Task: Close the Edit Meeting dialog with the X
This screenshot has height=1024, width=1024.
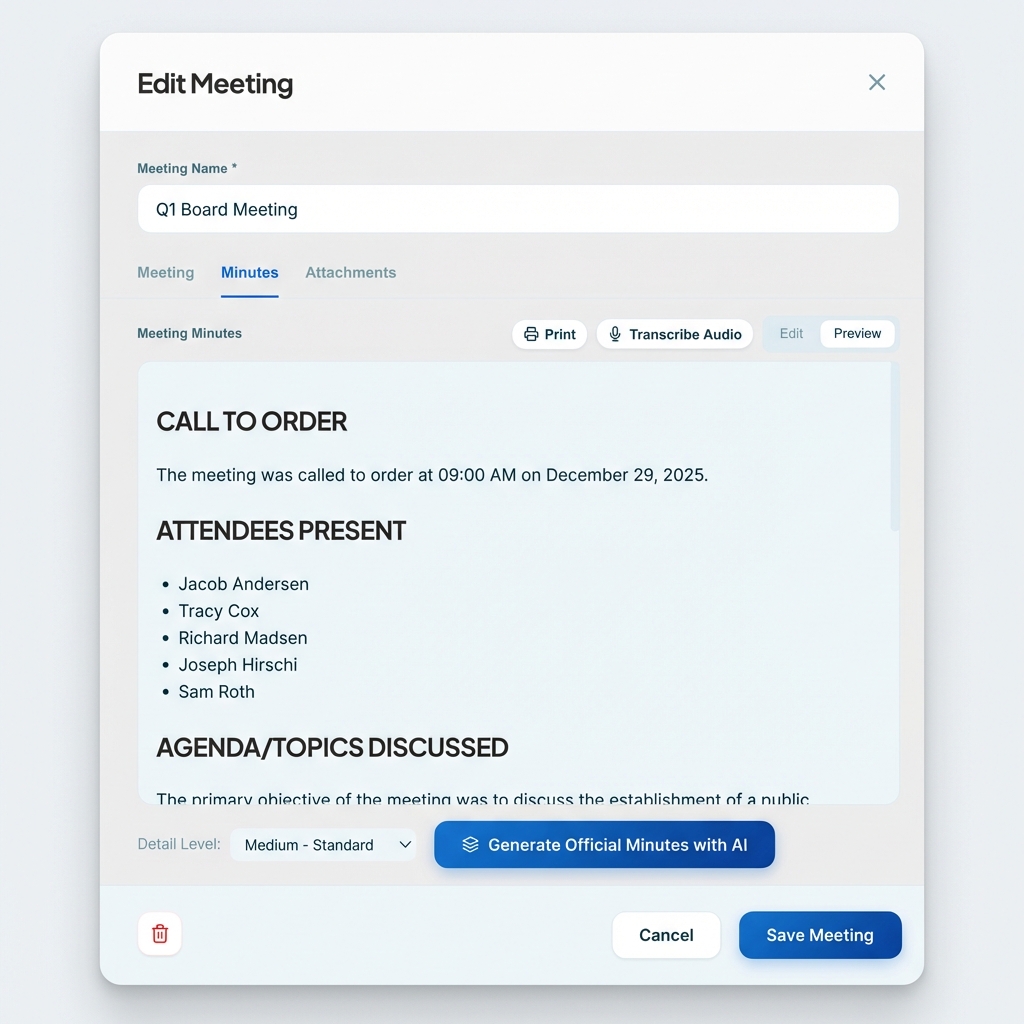Action: point(877,82)
